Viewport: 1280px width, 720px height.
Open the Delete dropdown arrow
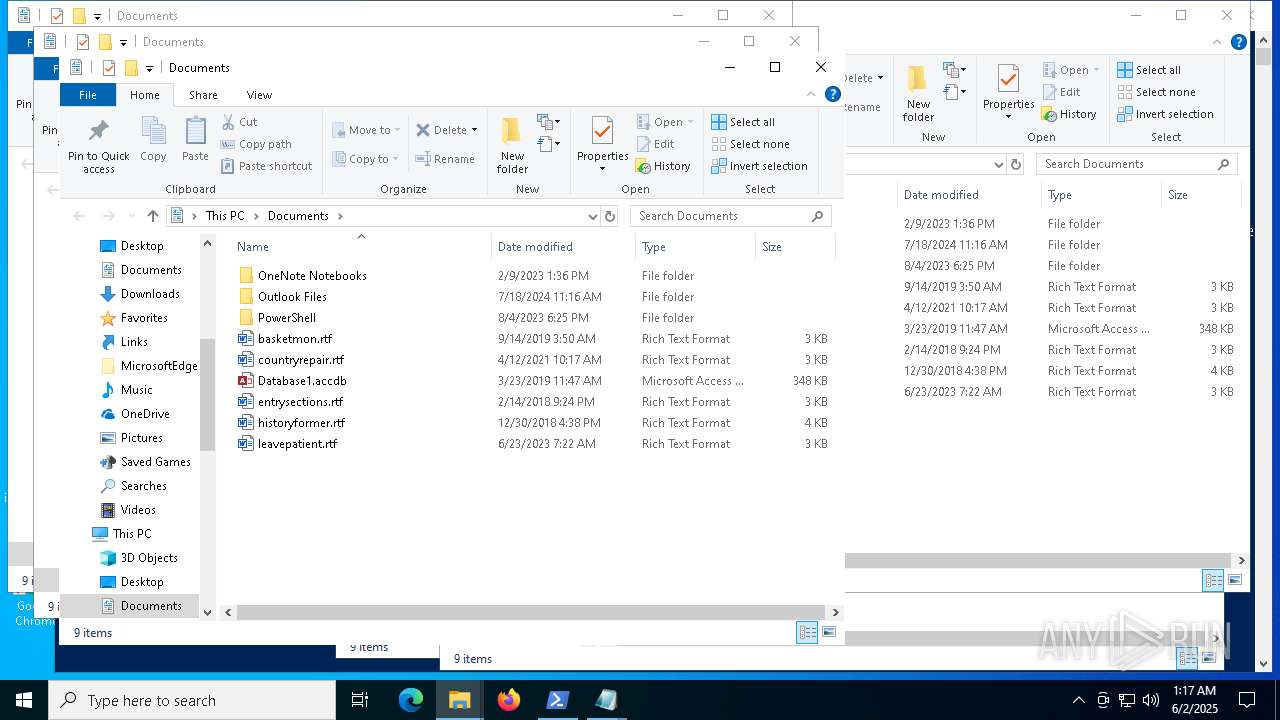click(x=474, y=130)
